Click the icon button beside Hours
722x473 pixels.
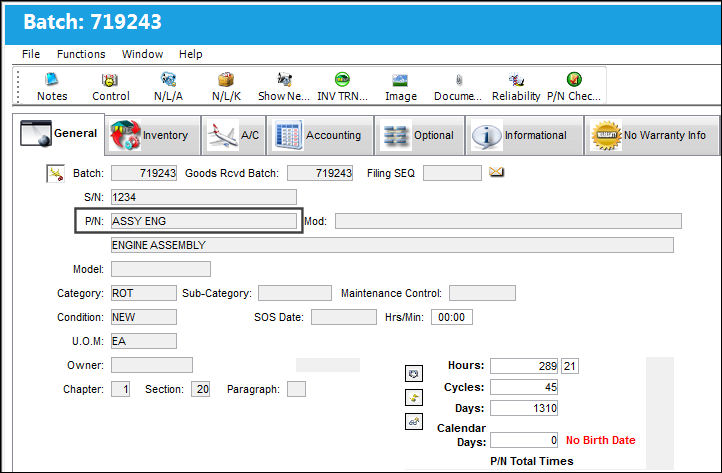click(x=413, y=374)
